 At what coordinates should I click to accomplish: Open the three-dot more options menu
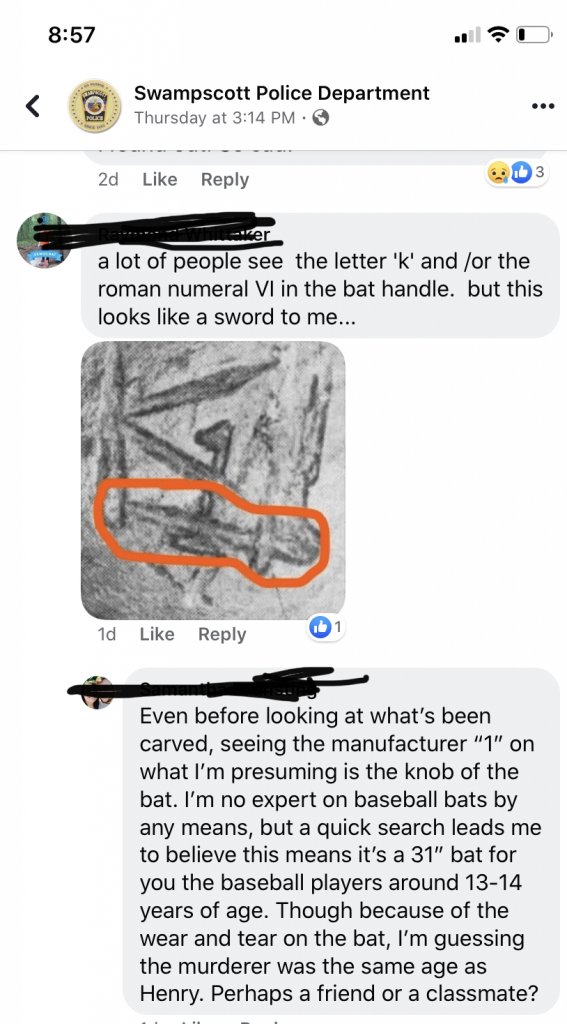click(543, 106)
